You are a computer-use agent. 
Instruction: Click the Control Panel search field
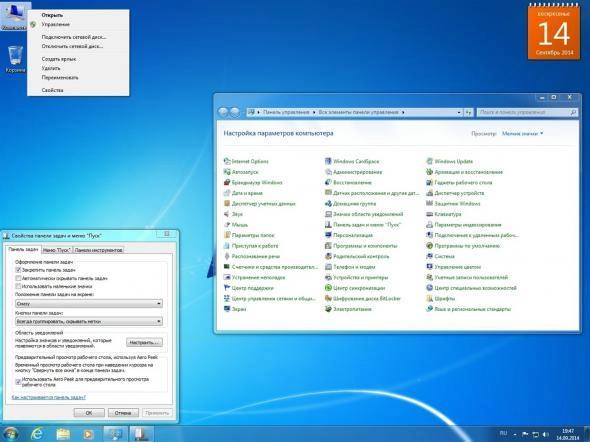528,112
